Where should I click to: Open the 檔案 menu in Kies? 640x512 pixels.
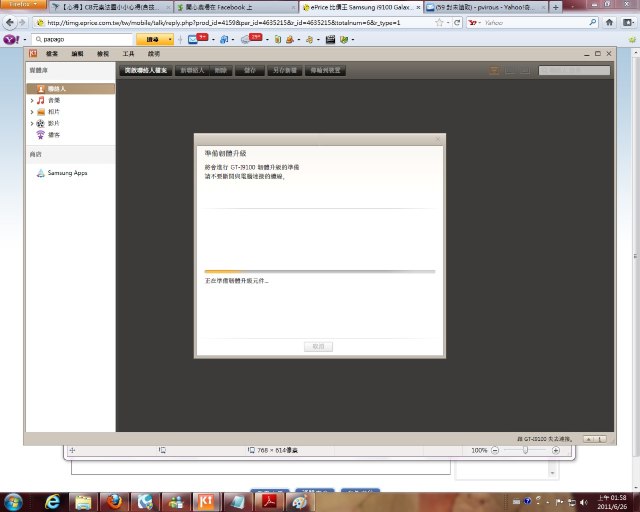point(52,53)
